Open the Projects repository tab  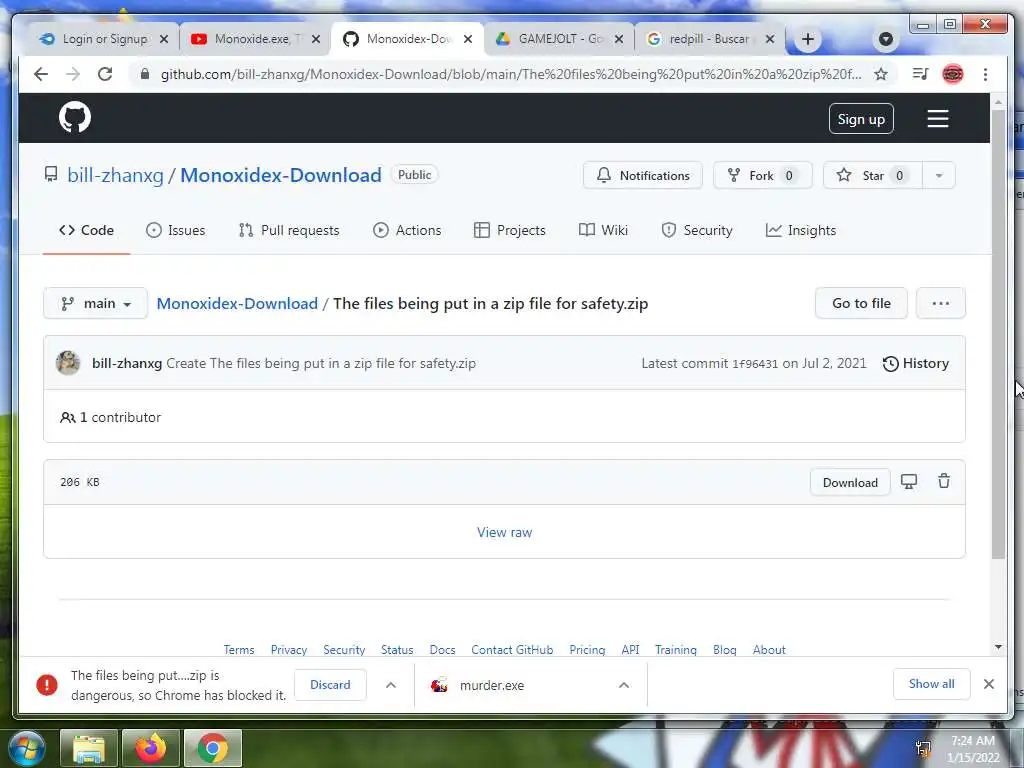pos(509,231)
